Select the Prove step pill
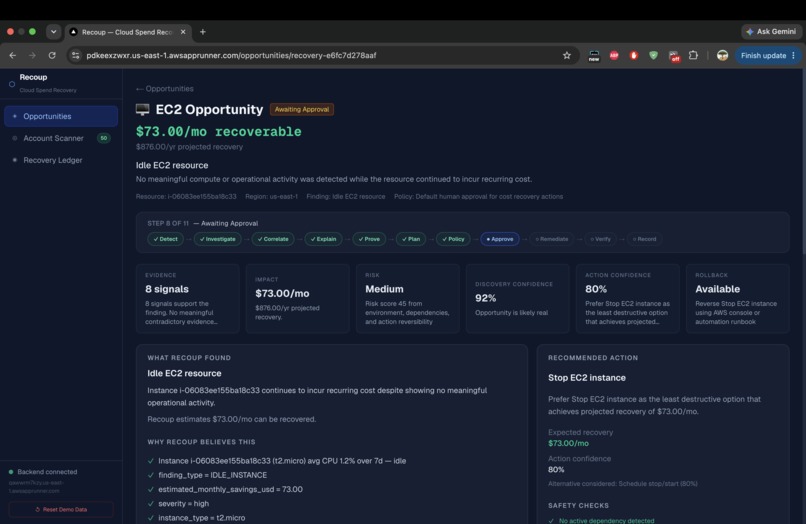Screen dimensions: 806x524 pos(369,239)
